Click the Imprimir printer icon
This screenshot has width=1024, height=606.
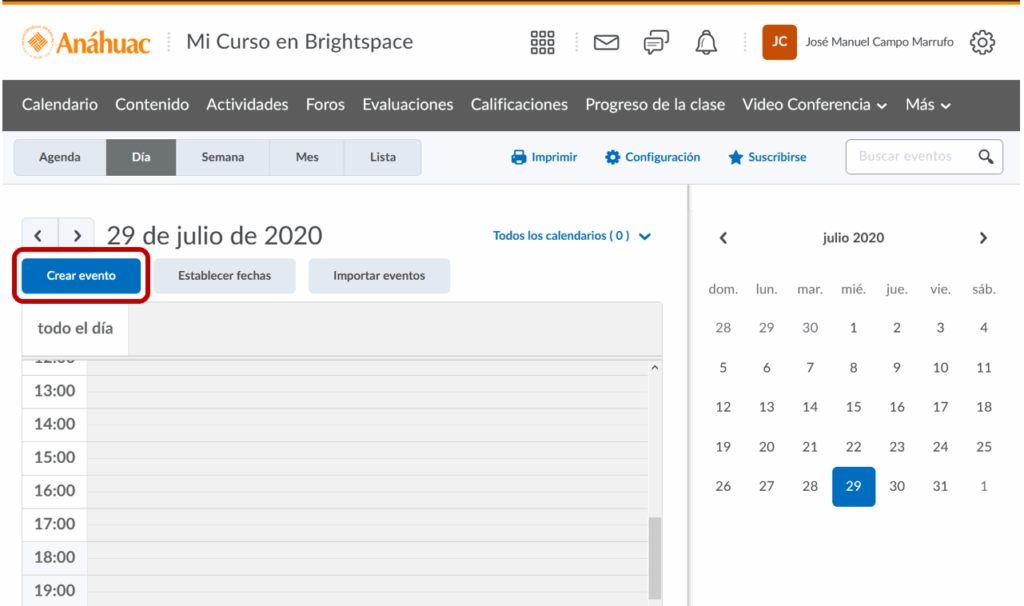[519, 157]
